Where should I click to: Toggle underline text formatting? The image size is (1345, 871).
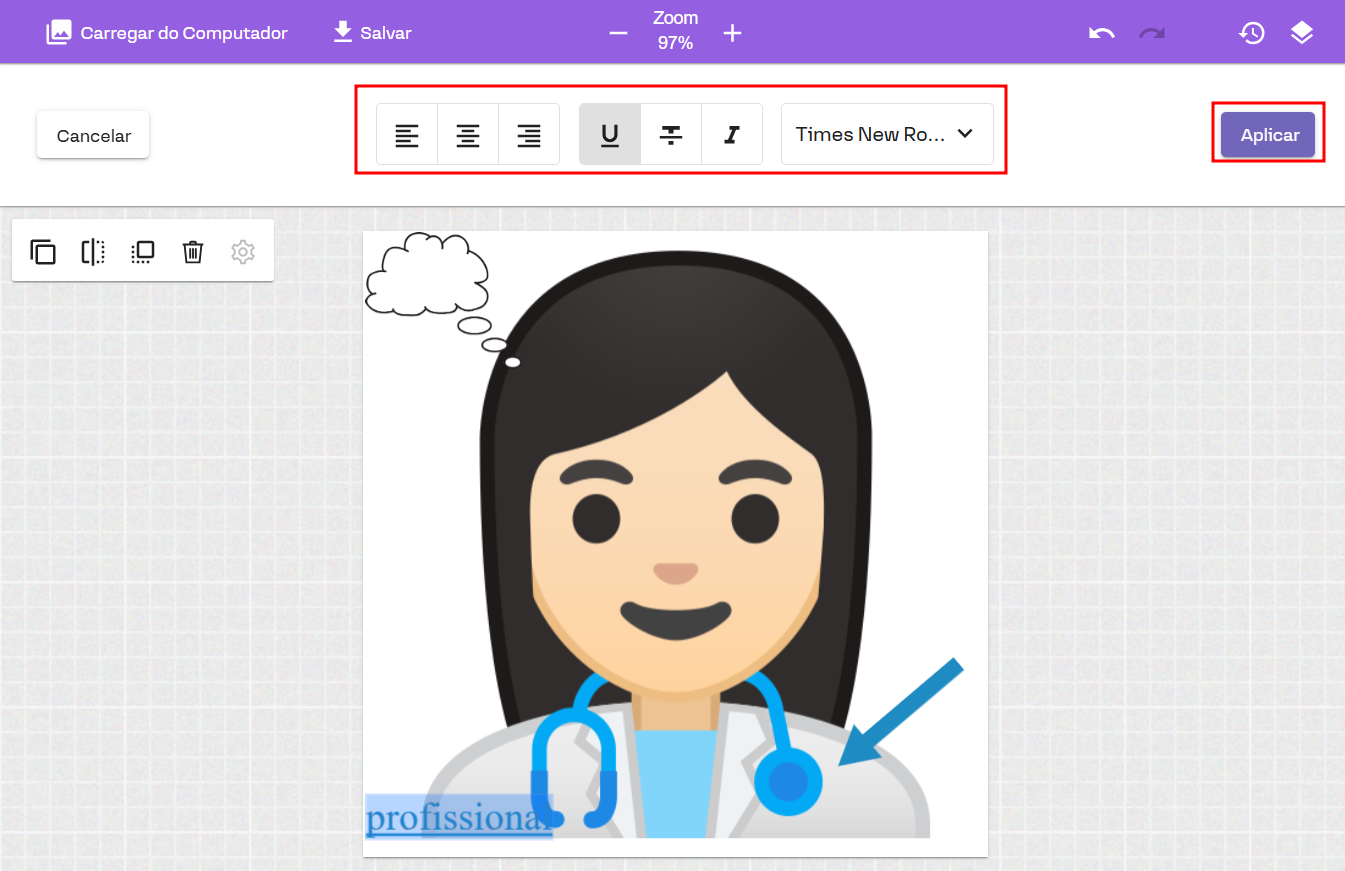click(x=610, y=135)
